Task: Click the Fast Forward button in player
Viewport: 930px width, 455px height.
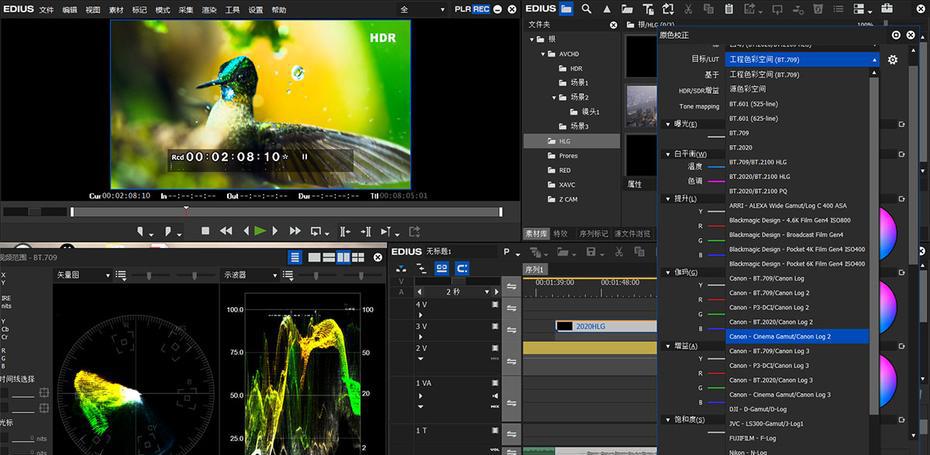Action: coord(295,231)
